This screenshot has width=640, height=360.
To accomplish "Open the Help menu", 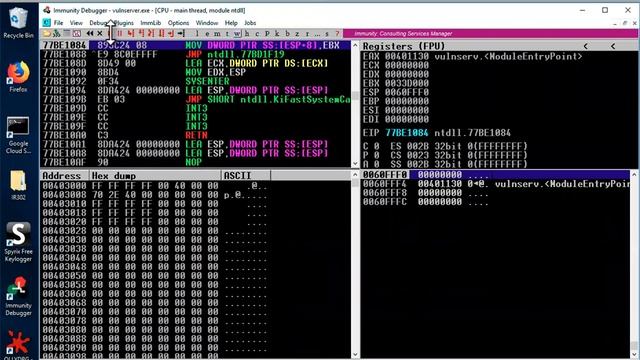I will pos(231,23).
